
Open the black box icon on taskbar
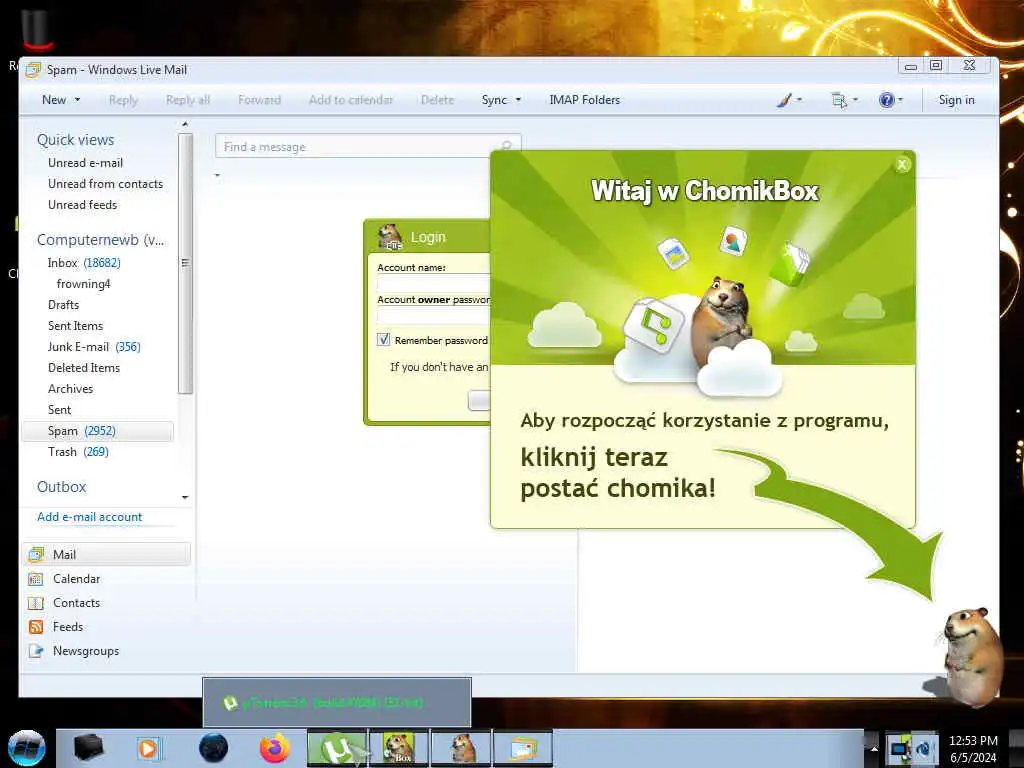pyautogui.click(x=88, y=748)
